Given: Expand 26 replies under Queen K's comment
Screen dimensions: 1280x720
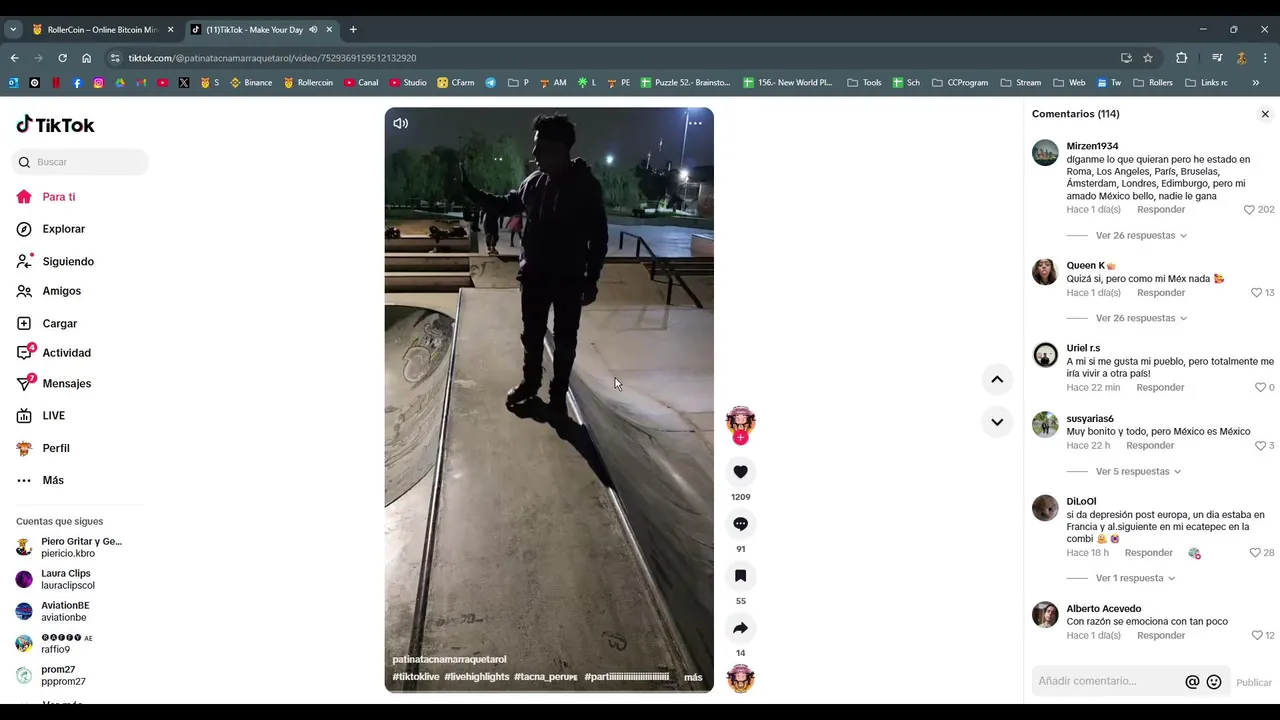Looking at the screenshot, I should point(1141,318).
